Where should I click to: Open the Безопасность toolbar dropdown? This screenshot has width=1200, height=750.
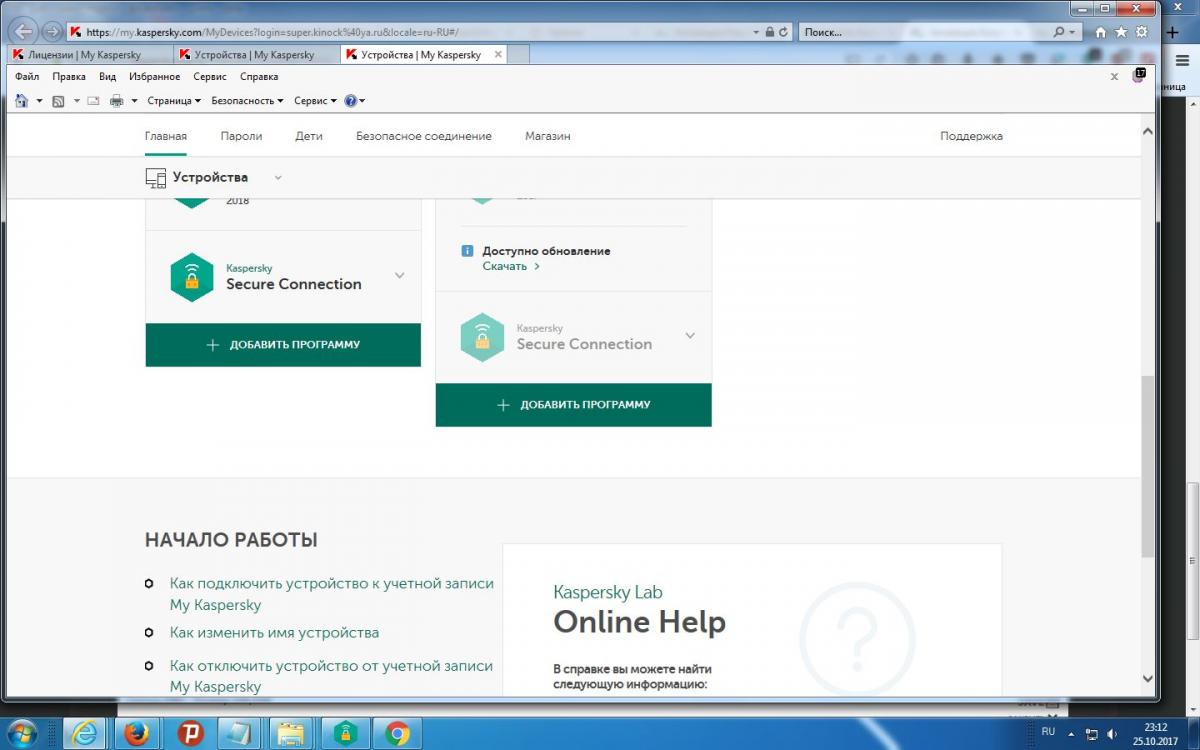247,101
